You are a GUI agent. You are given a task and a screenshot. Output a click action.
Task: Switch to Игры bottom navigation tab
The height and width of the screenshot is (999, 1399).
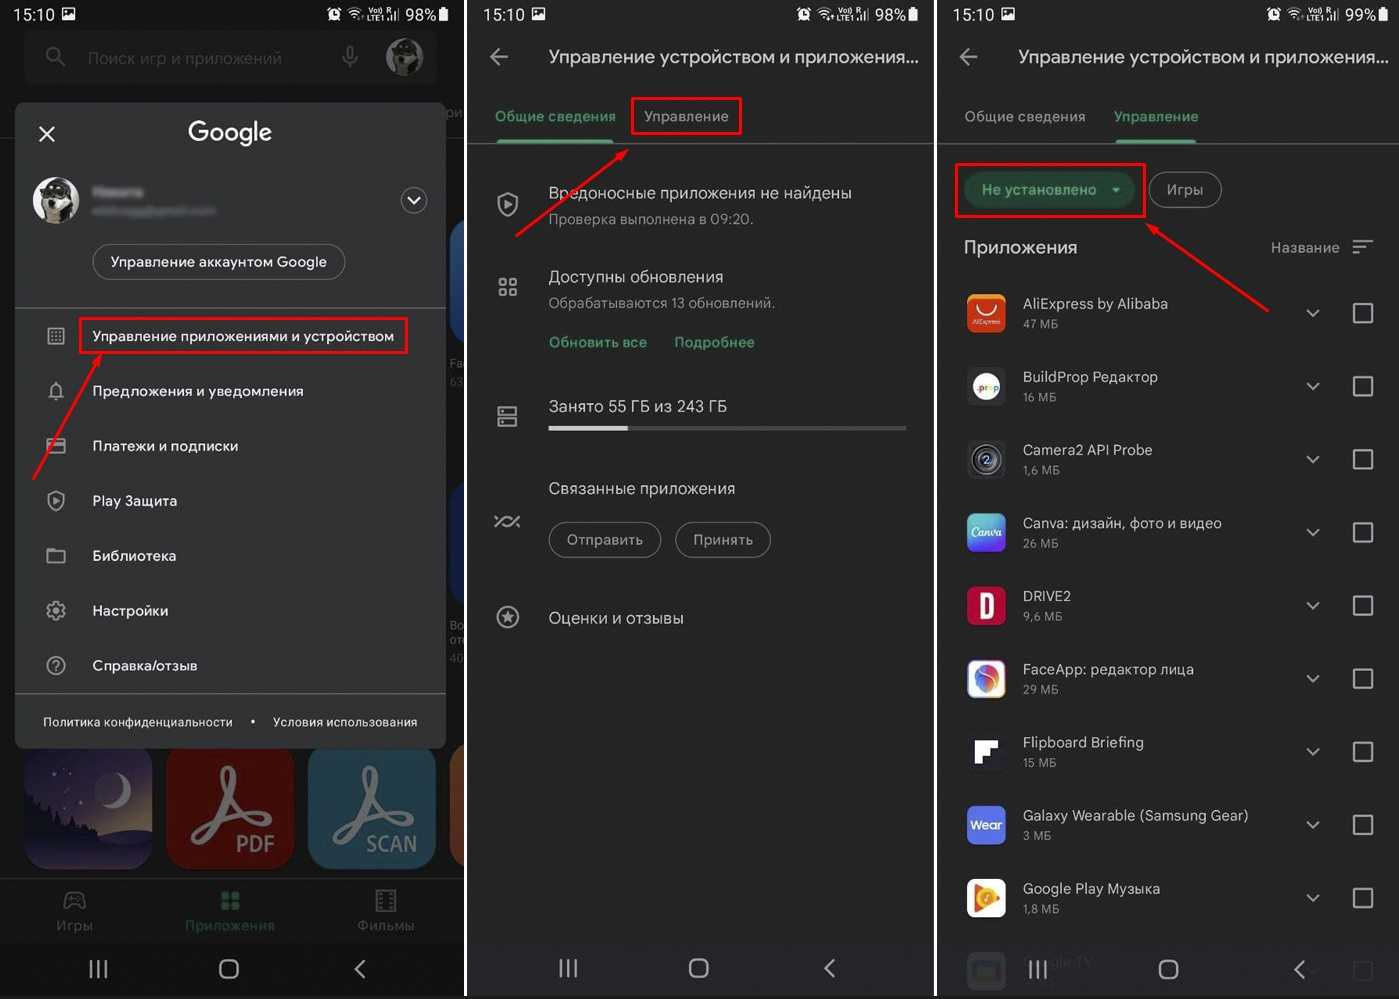pos(74,911)
